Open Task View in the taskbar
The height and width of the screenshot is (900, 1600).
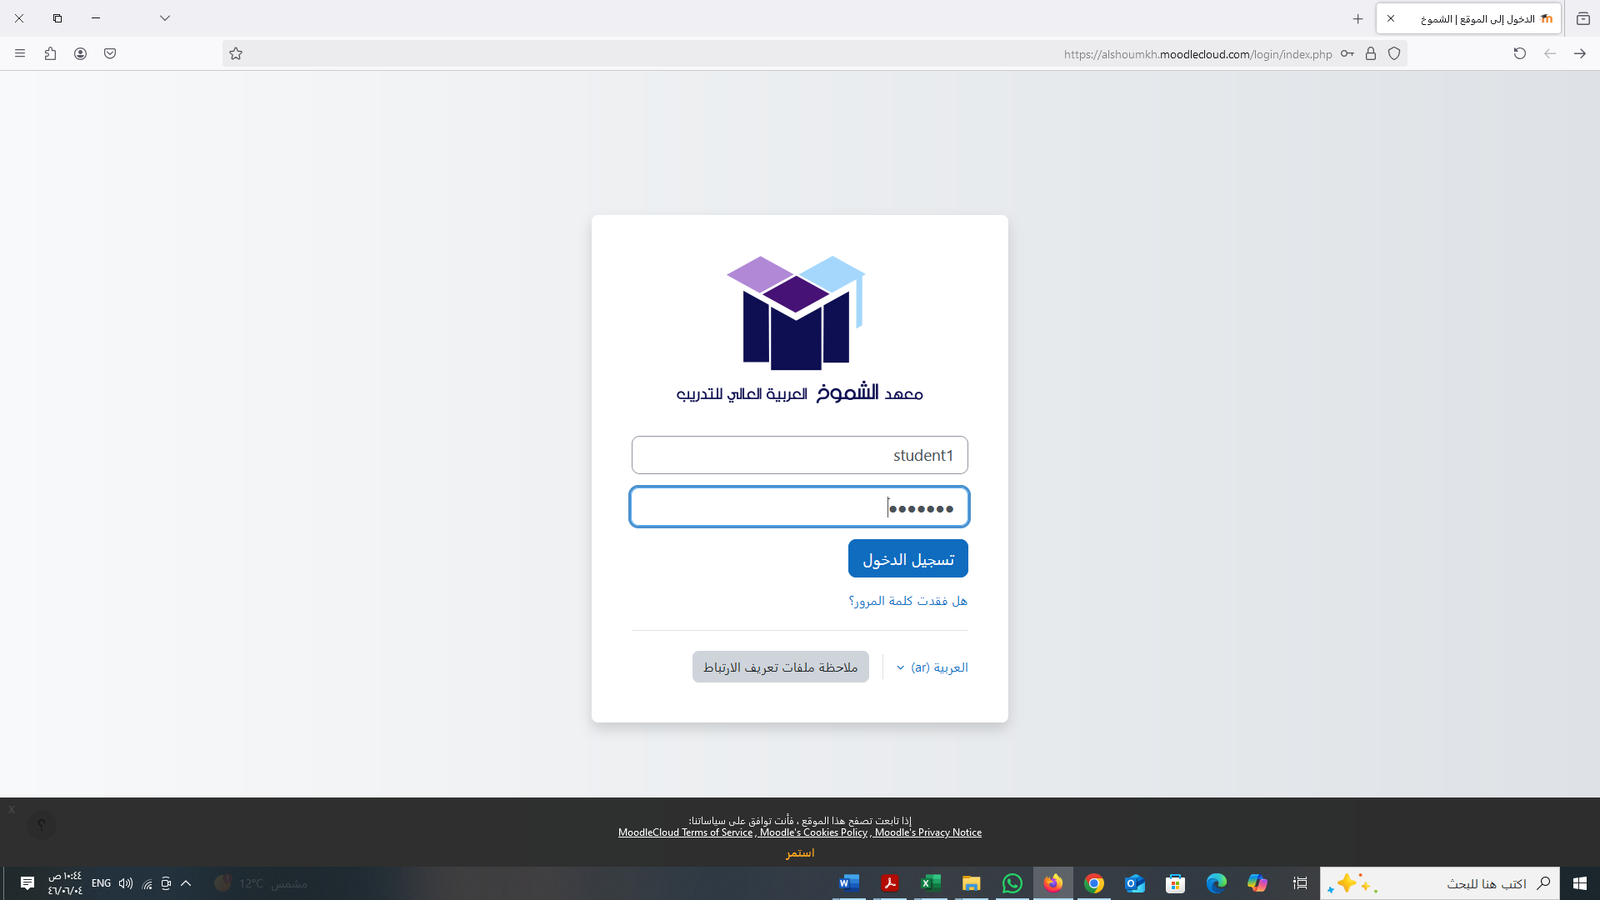click(1300, 883)
